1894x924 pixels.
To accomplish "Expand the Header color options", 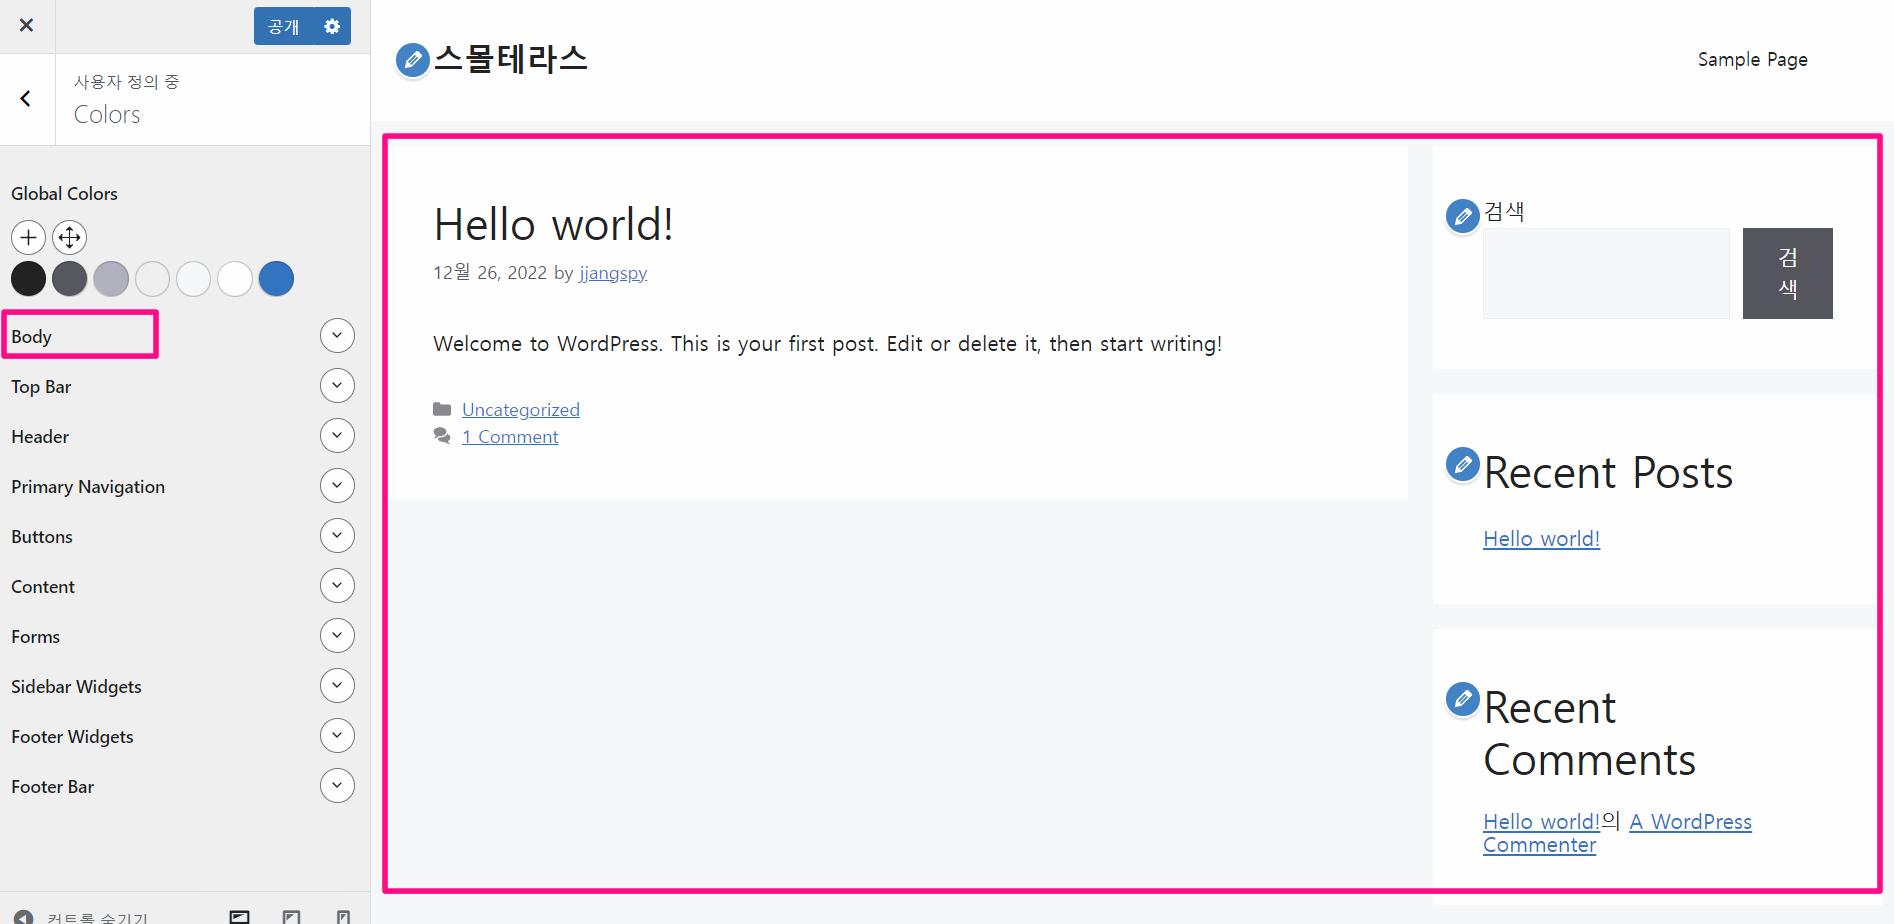I will tap(337, 436).
